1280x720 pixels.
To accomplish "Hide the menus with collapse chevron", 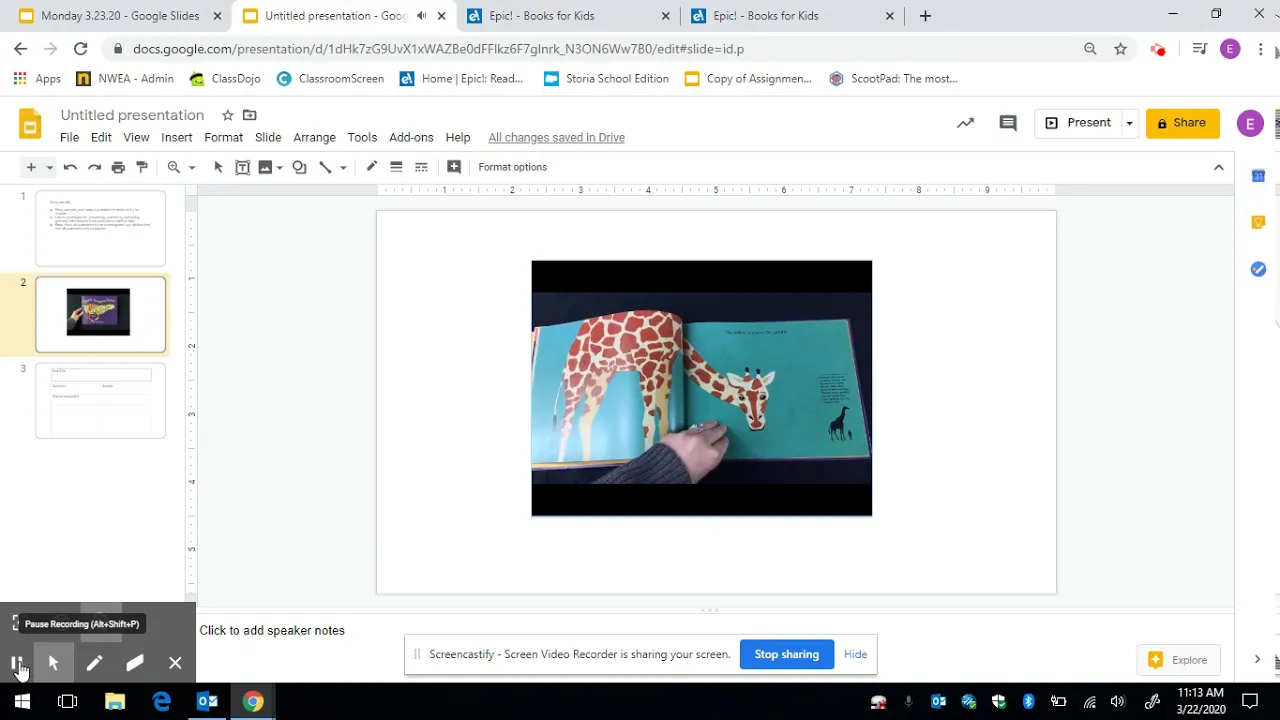I will (x=1218, y=167).
